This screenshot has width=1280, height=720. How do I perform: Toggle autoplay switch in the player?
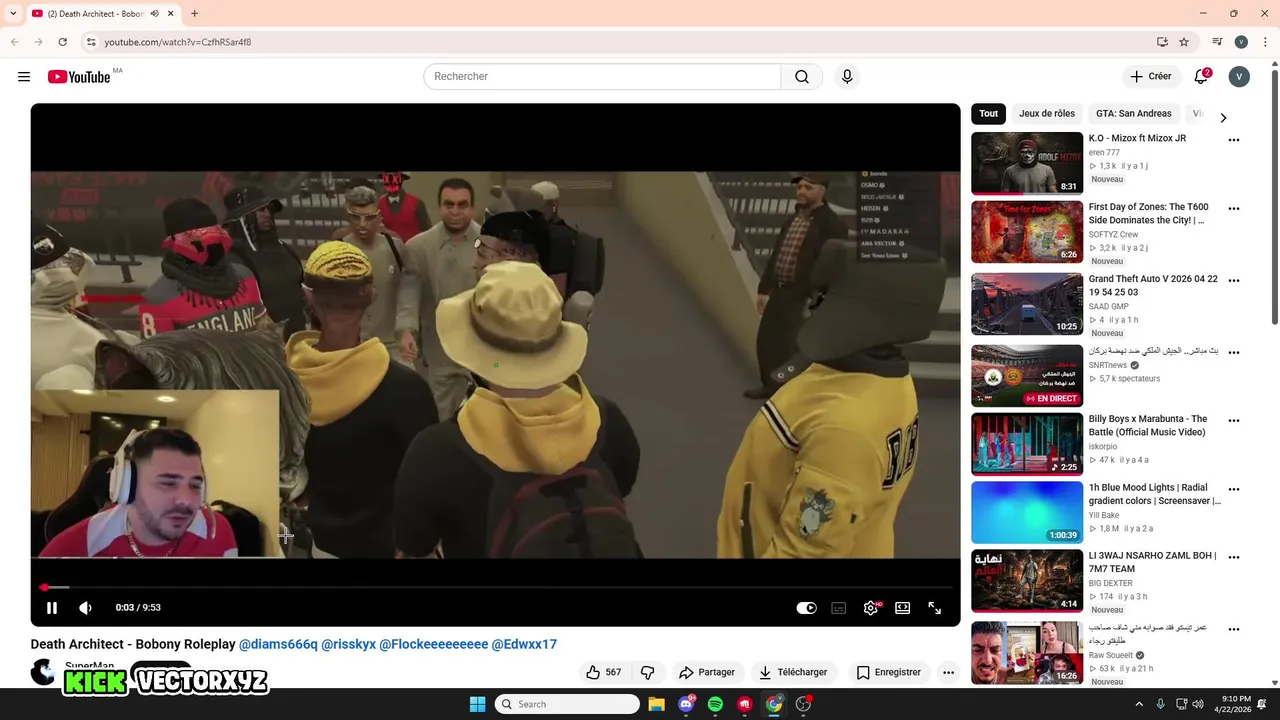click(x=806, y=607)
